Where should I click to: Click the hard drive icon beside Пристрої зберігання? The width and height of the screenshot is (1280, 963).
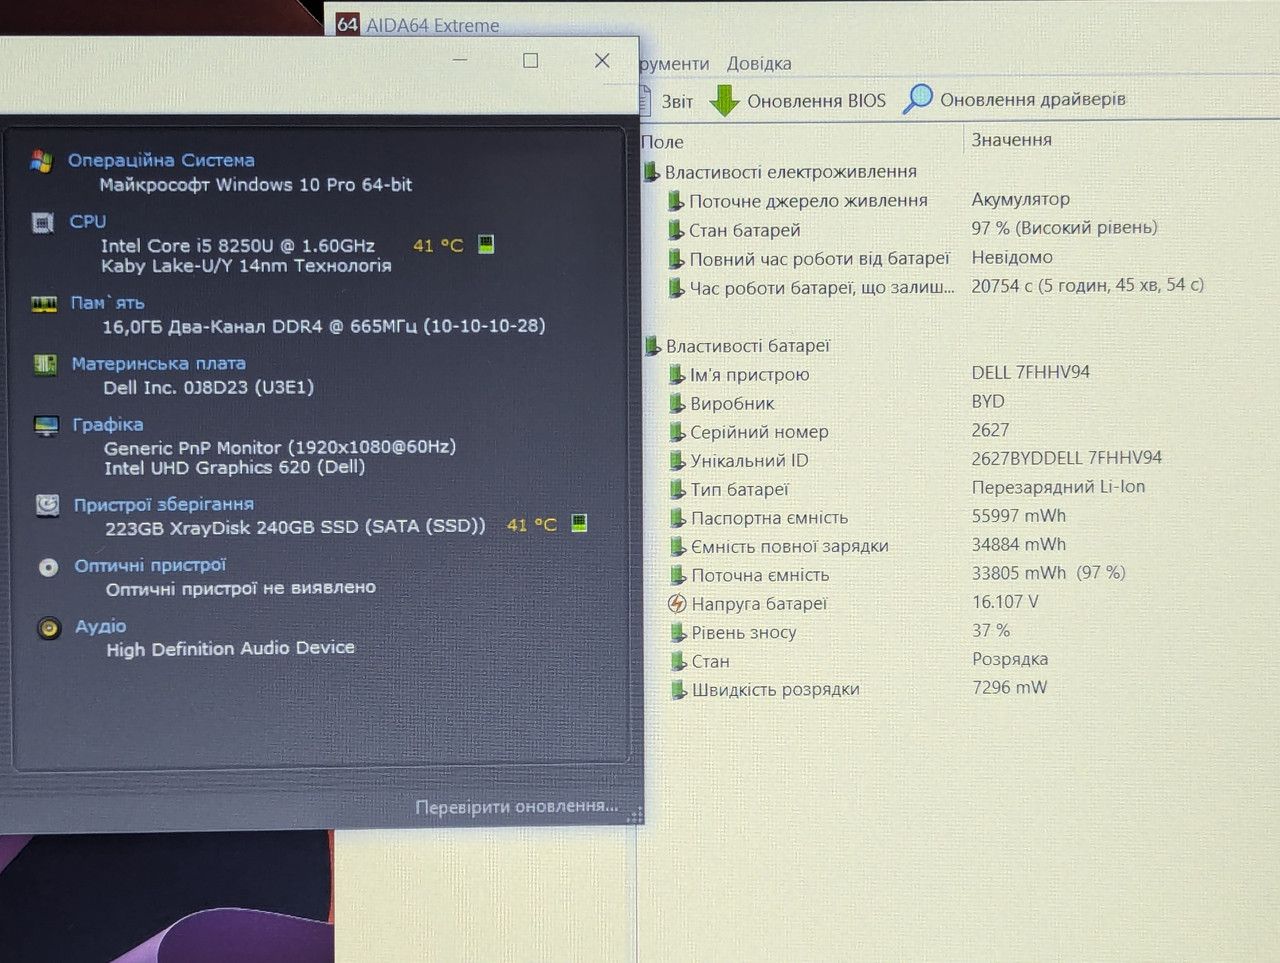click(x=47, y=505)
